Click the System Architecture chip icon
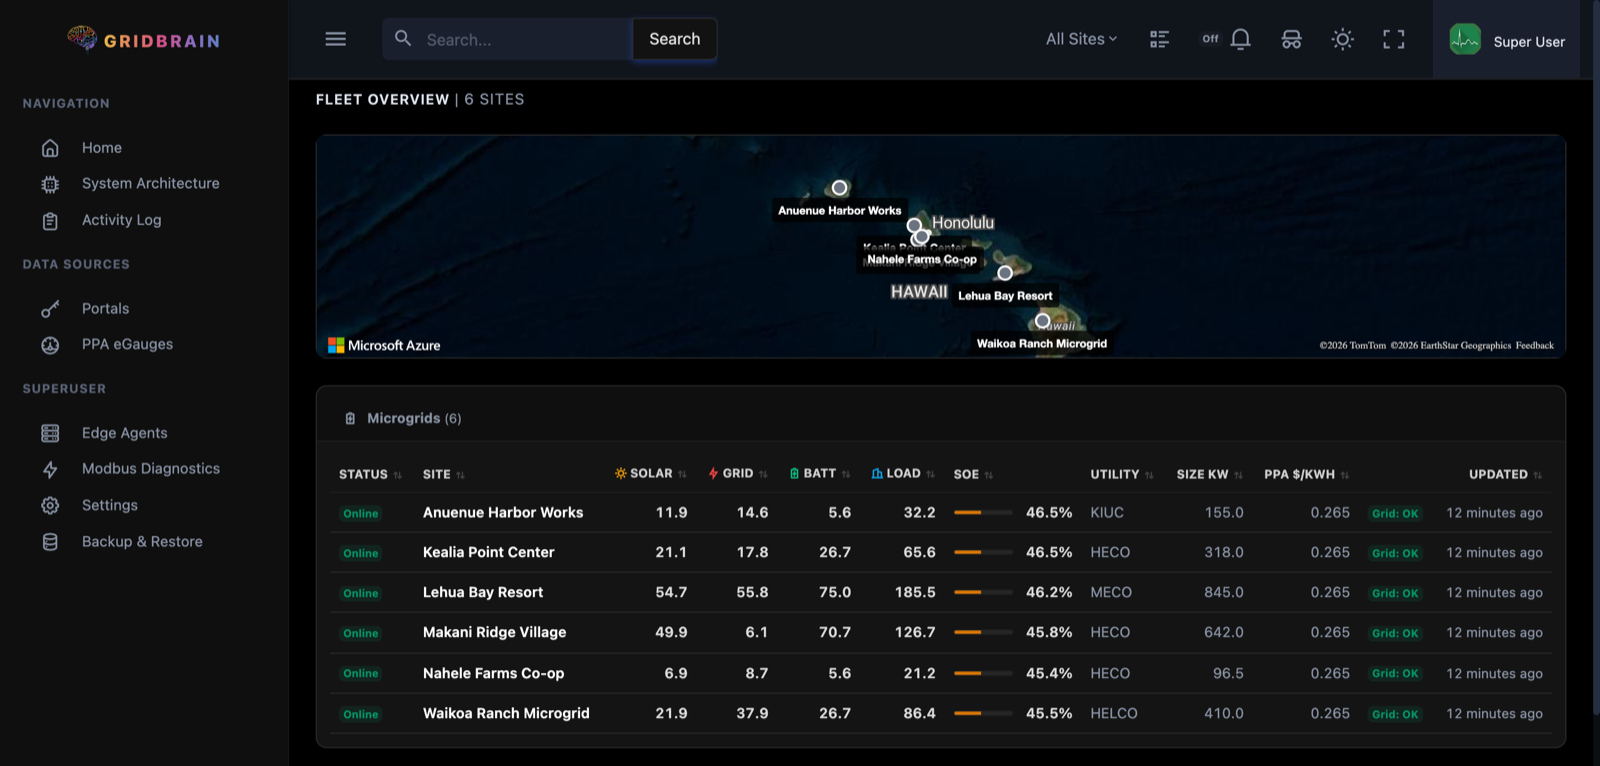The height and width of the screenshot is (766, 1600). coord(50,184)
